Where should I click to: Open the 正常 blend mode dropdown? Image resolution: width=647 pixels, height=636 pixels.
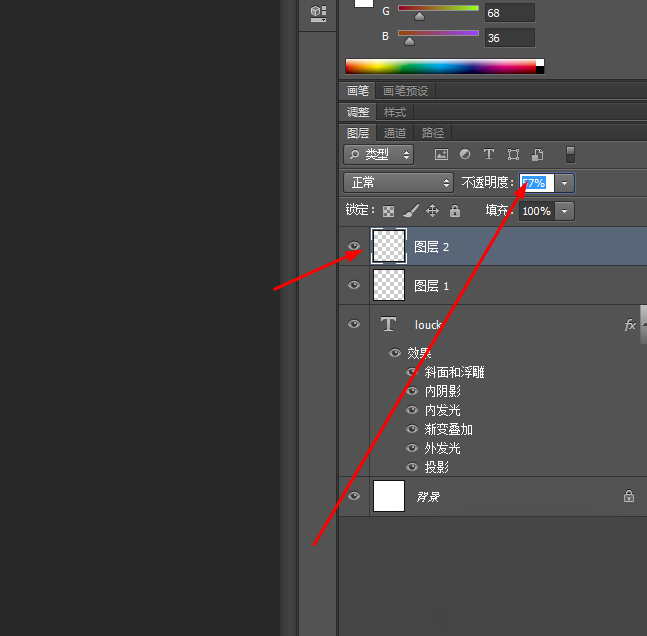[398, 182]
